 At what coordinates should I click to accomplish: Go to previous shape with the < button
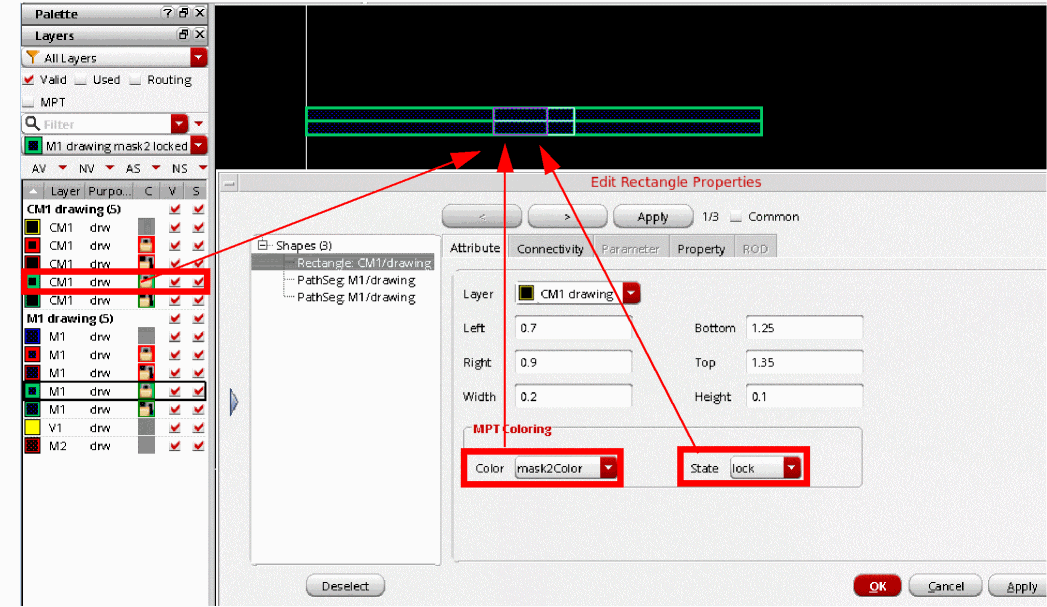point(482,217)
